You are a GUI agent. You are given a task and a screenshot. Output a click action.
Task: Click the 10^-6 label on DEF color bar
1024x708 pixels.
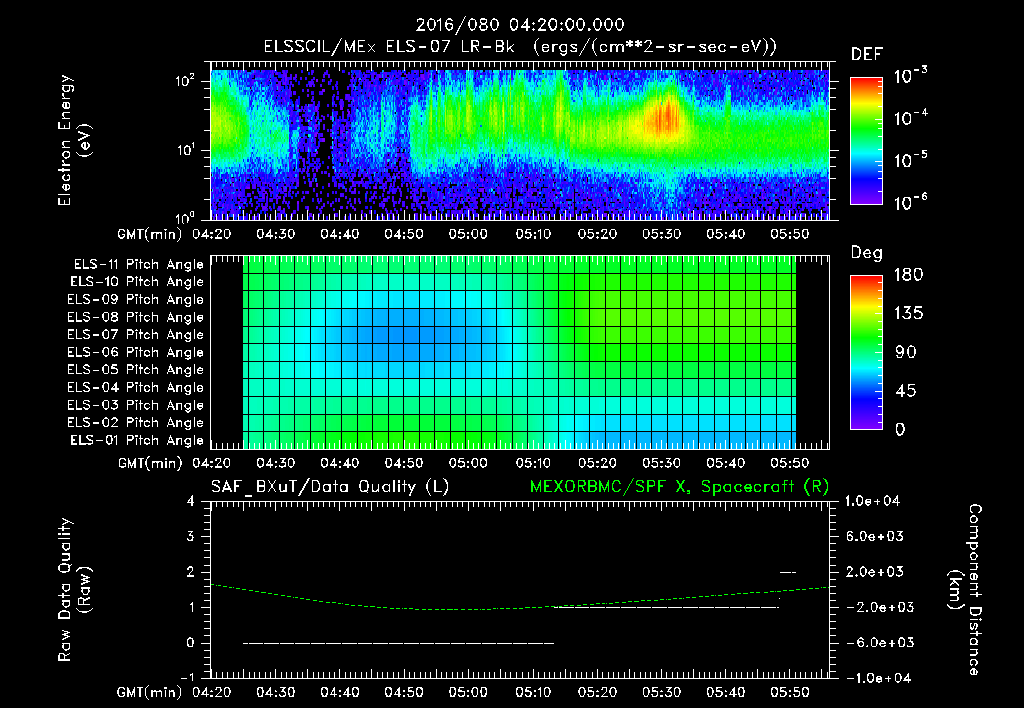(910, 202)
